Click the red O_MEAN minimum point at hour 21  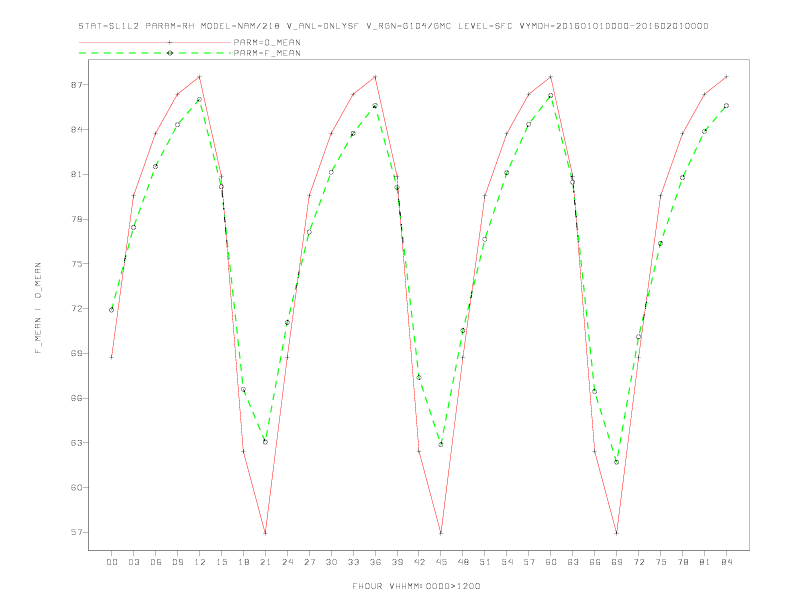(265, 533)
